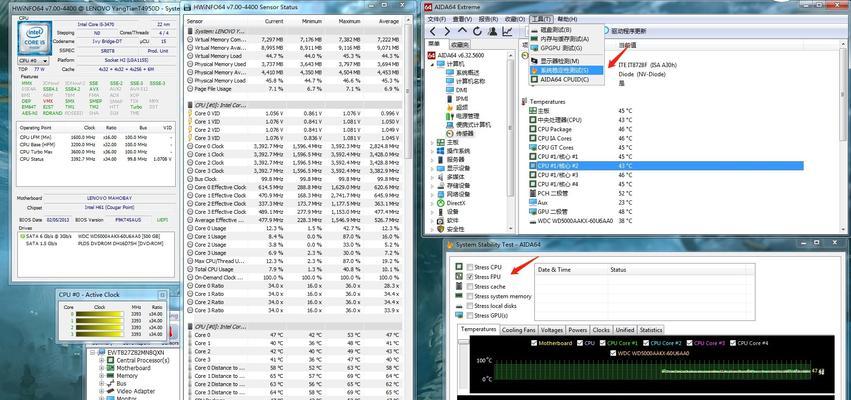Enable the Stress system memory checkbox
Image resolution: width=851 pixels, height=400 pixels.
pyautogui.click(x=470, y=296)
